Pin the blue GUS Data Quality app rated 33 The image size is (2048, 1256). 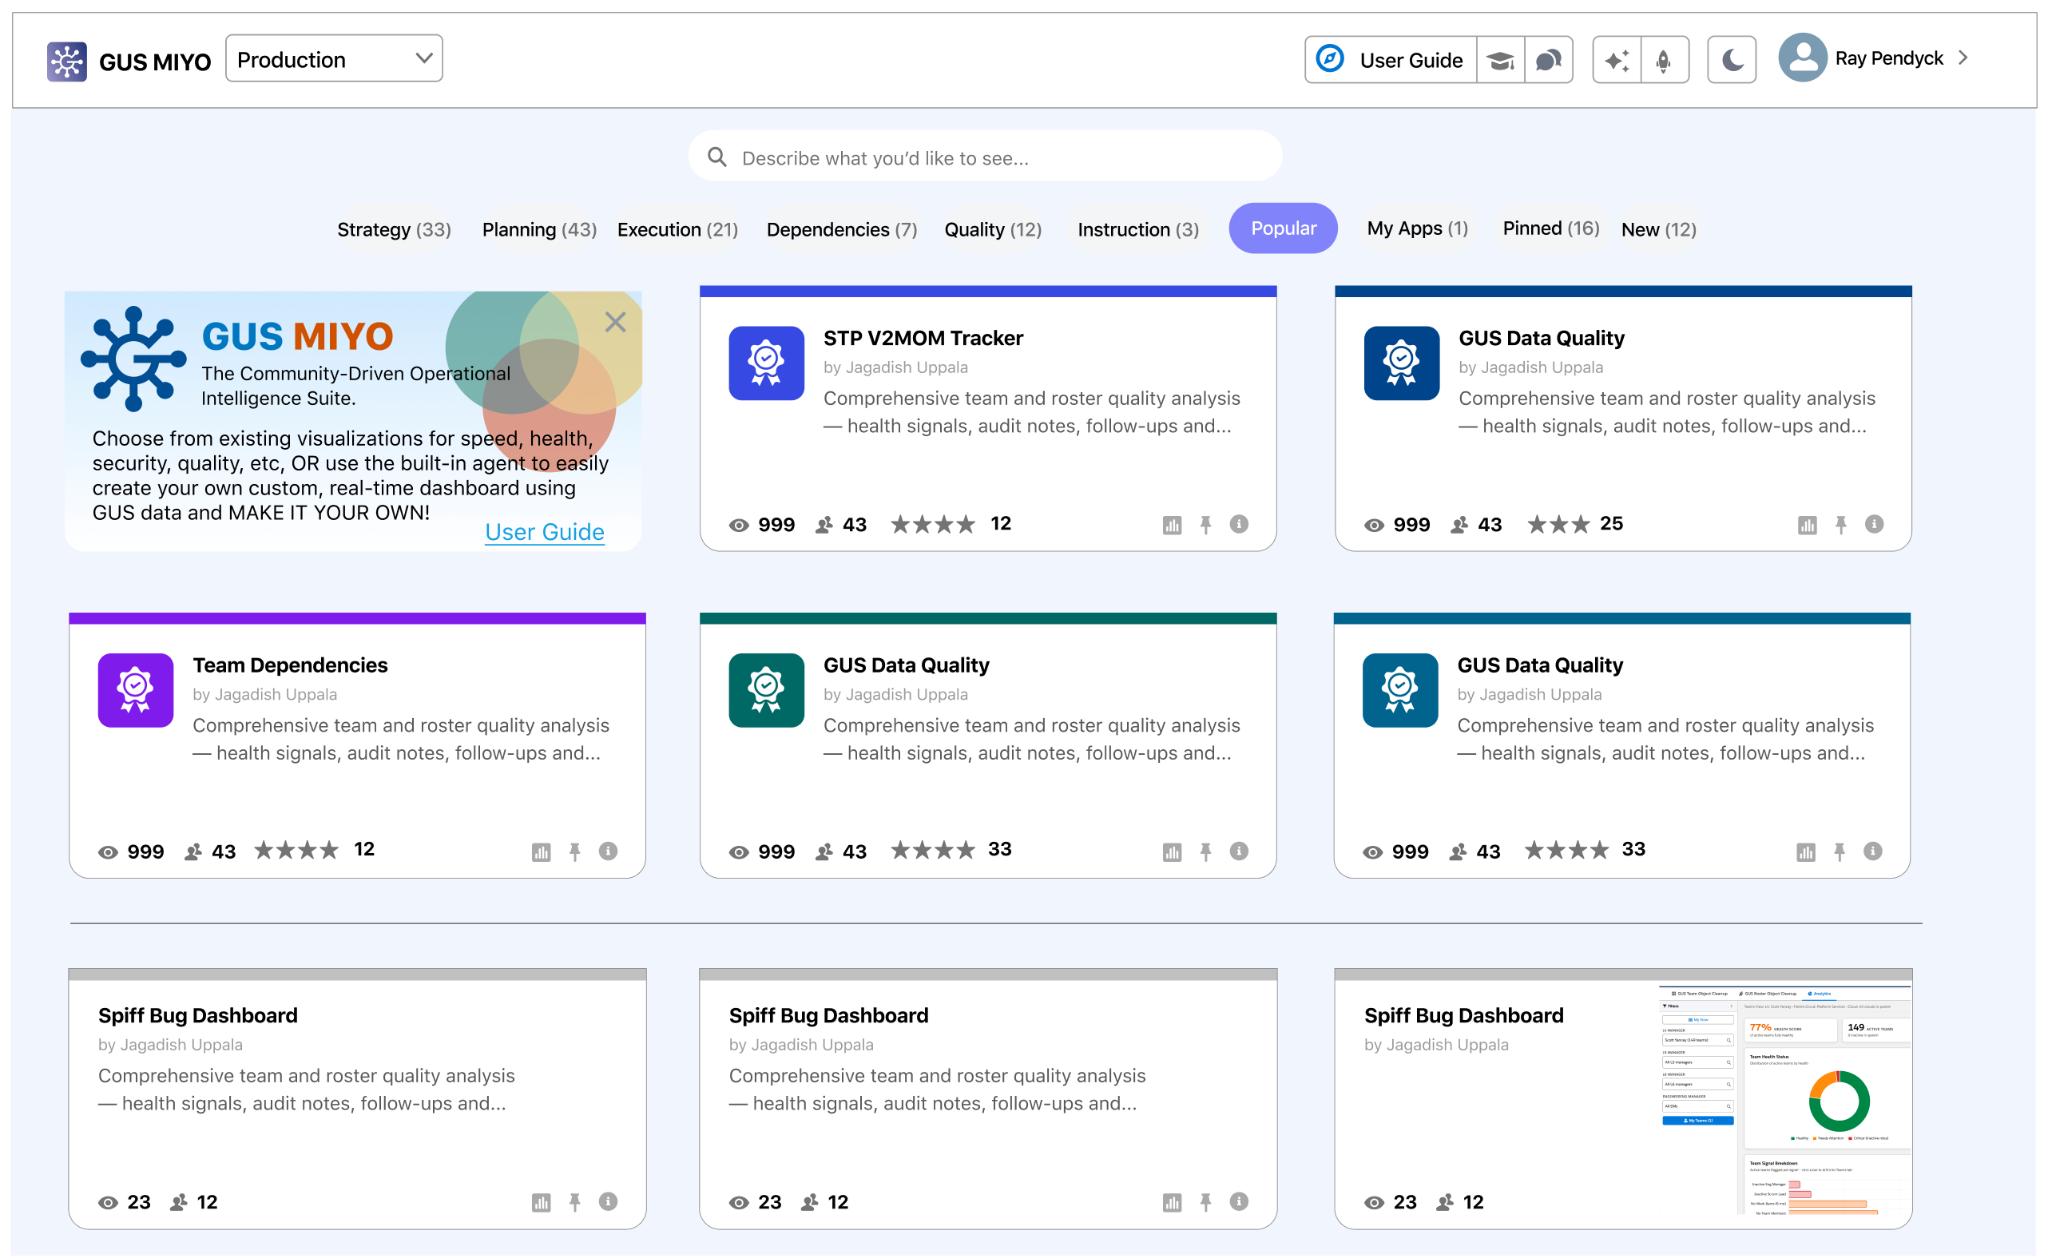tap(1839, 852)
